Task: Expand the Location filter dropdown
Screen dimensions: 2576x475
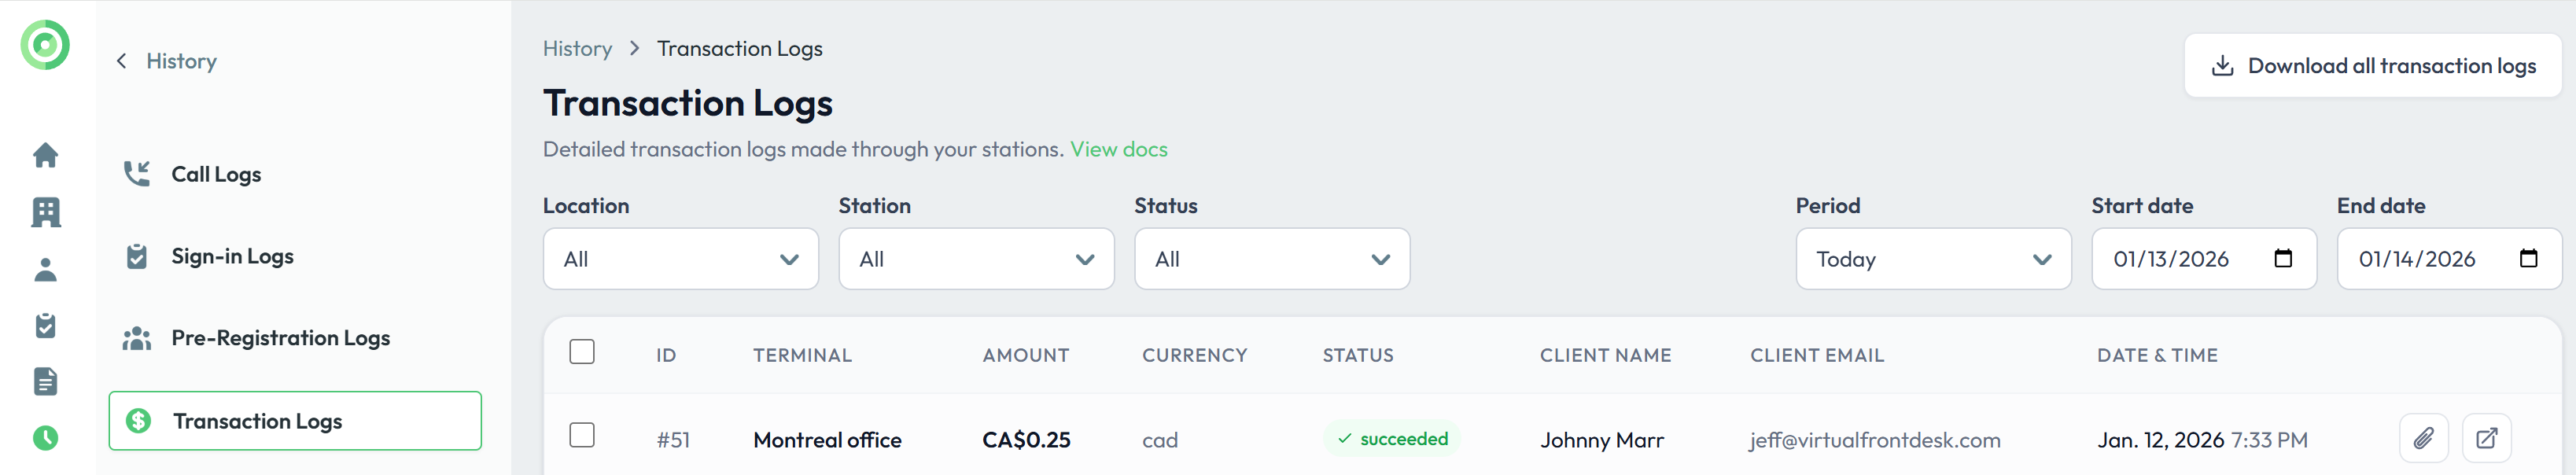Action: (x=680, y=259)
